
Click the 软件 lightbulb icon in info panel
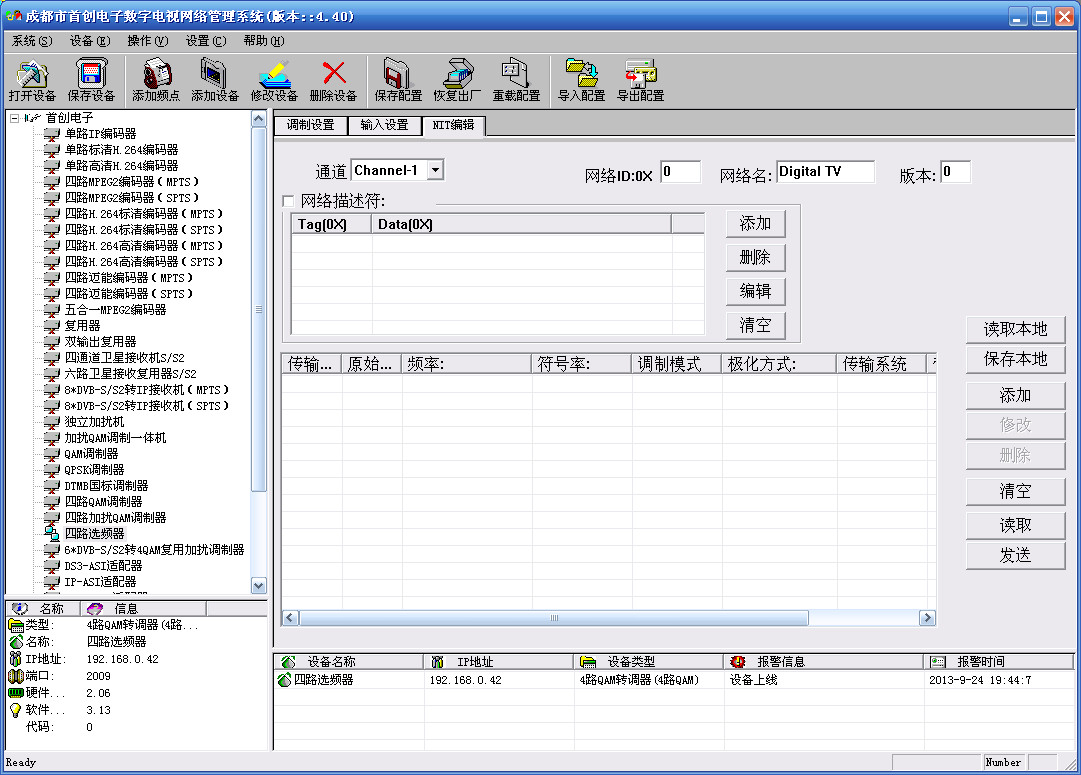coord(15,710)
